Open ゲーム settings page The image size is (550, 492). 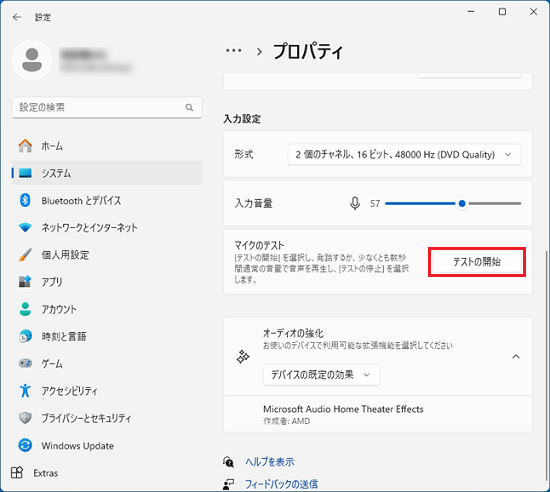point(107,364)
